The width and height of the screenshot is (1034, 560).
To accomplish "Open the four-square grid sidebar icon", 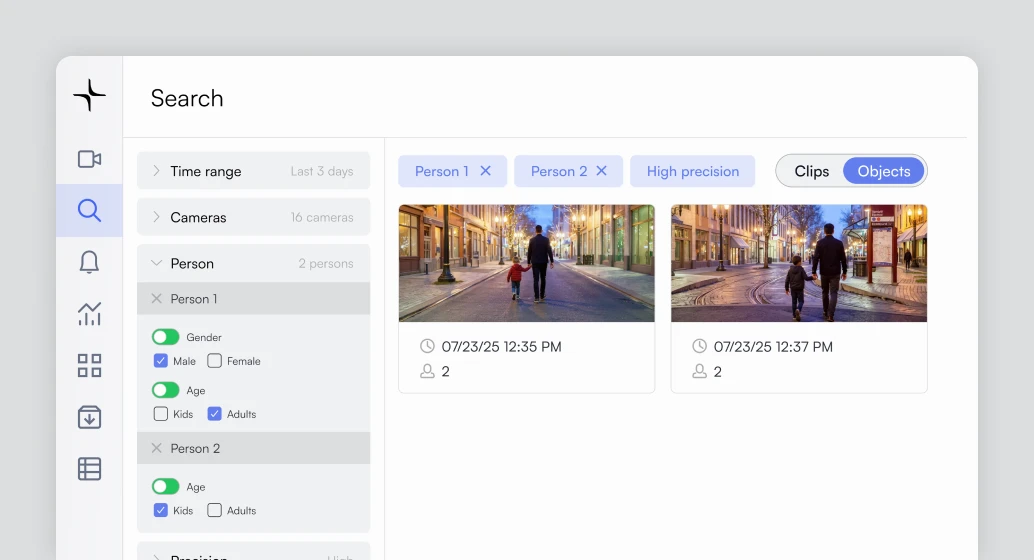I will tap(89, 365).
